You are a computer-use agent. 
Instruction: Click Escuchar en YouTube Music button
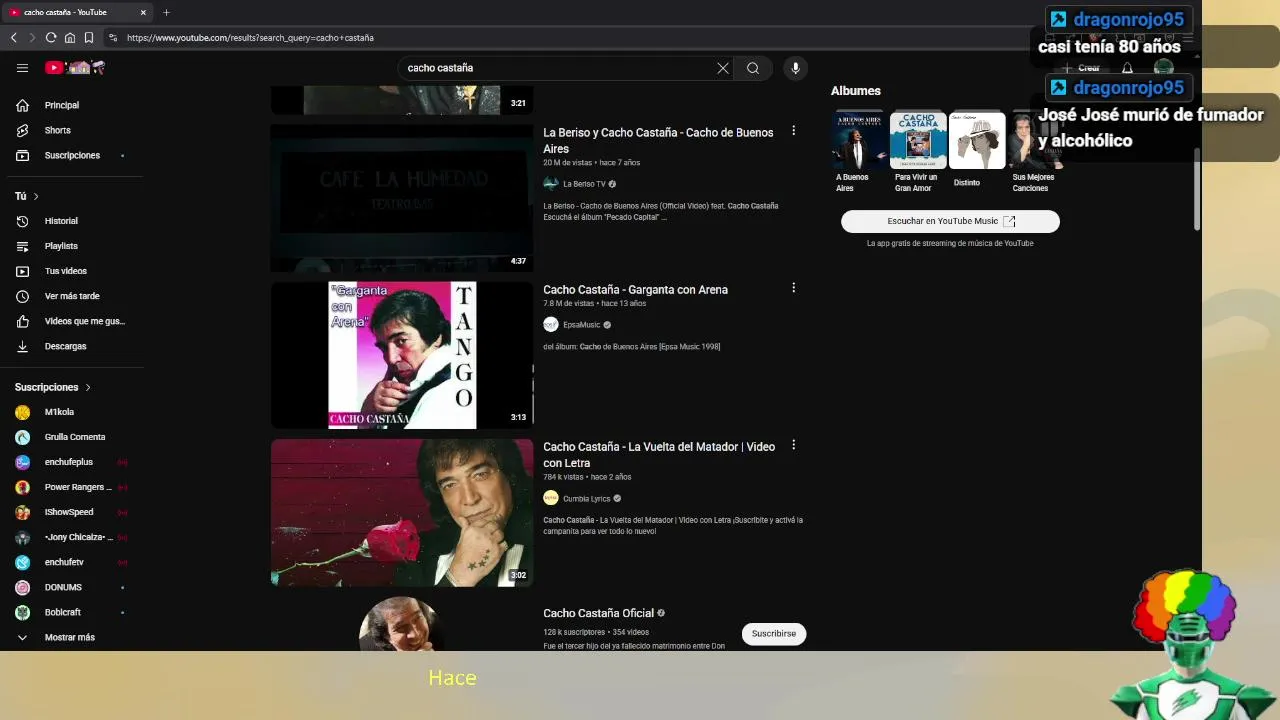point(950,221)
